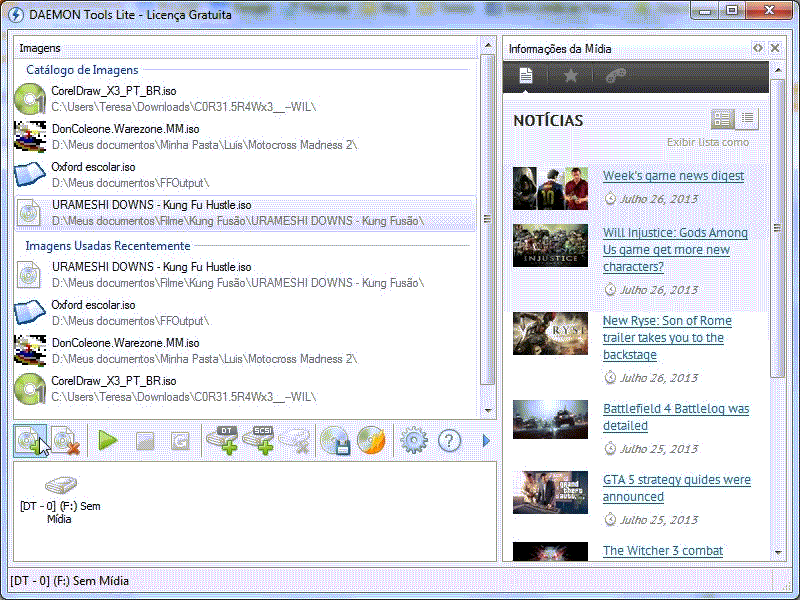Click news panel scroll down arrow
Image resolution: width=800 pixels, height=600 pixels.
click(778, 552)
